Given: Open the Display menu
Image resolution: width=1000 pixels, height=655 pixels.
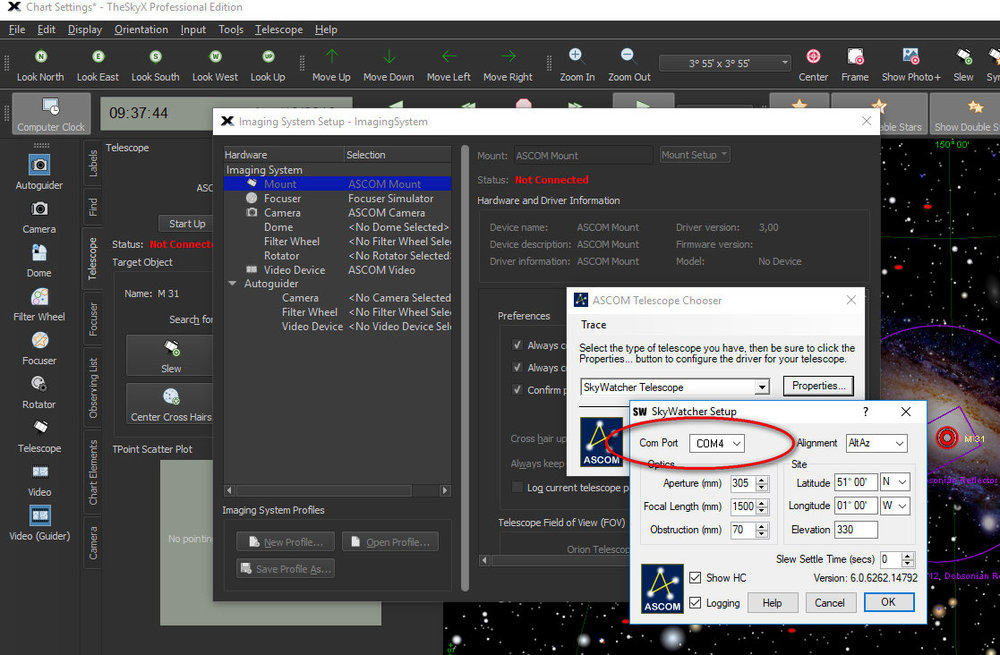Looking at the screenshot, I should 85,29.
